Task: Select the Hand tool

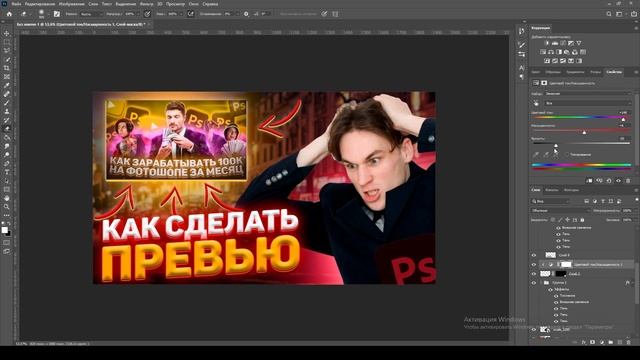Action: (x=7, y=198)
